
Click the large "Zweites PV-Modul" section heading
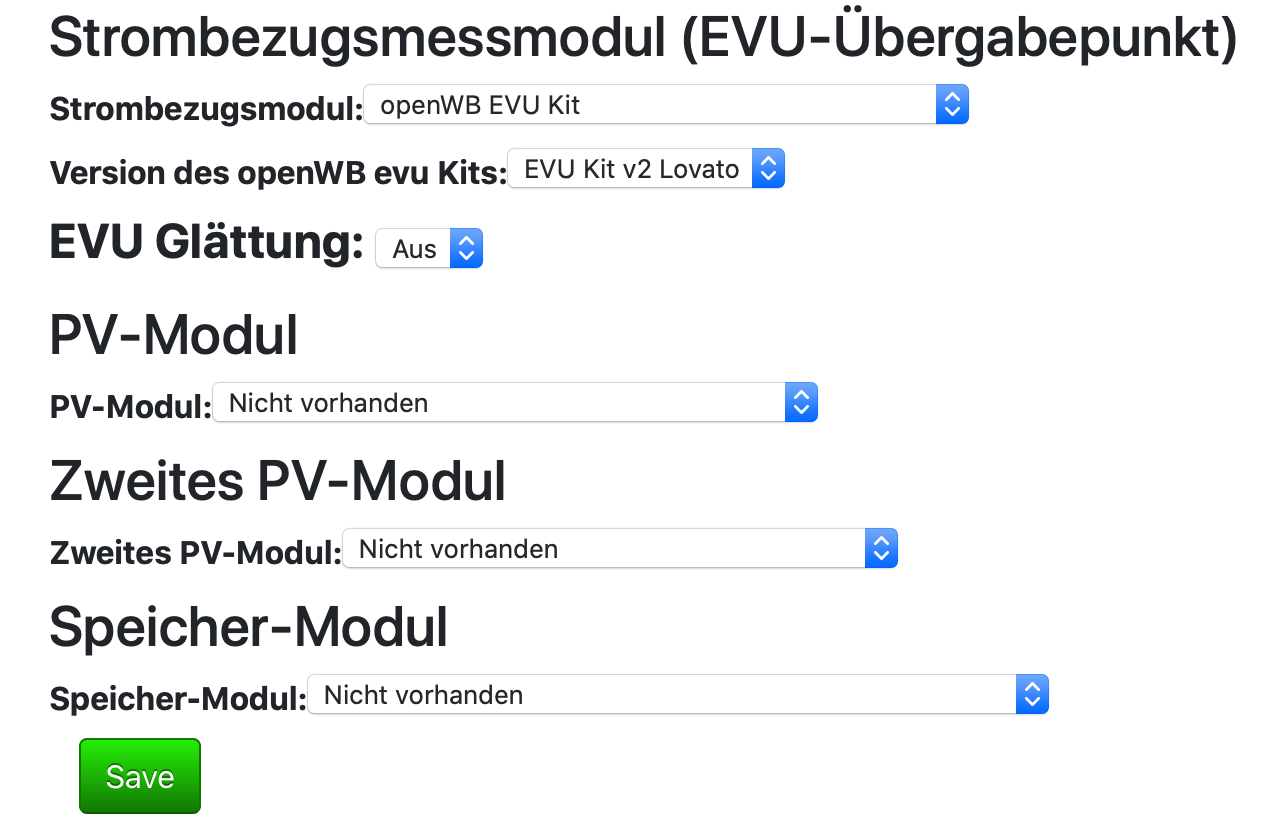(x=277, y=481)
